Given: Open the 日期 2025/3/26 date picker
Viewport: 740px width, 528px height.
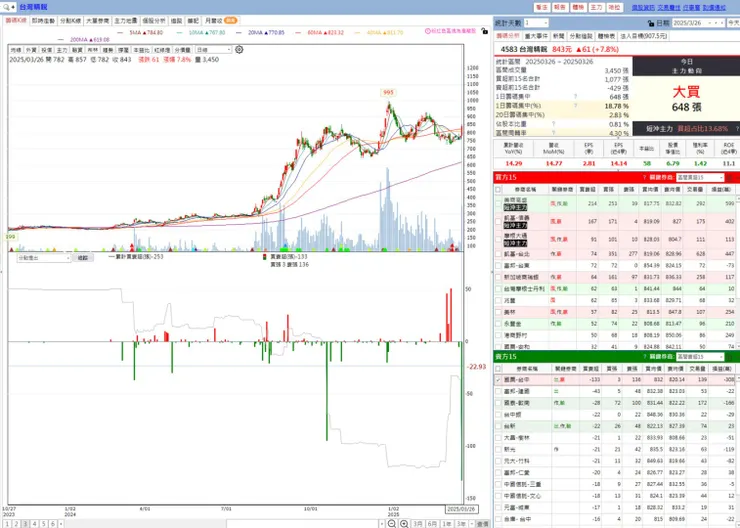Looking at the screenshot, I should tap(698, 23).
